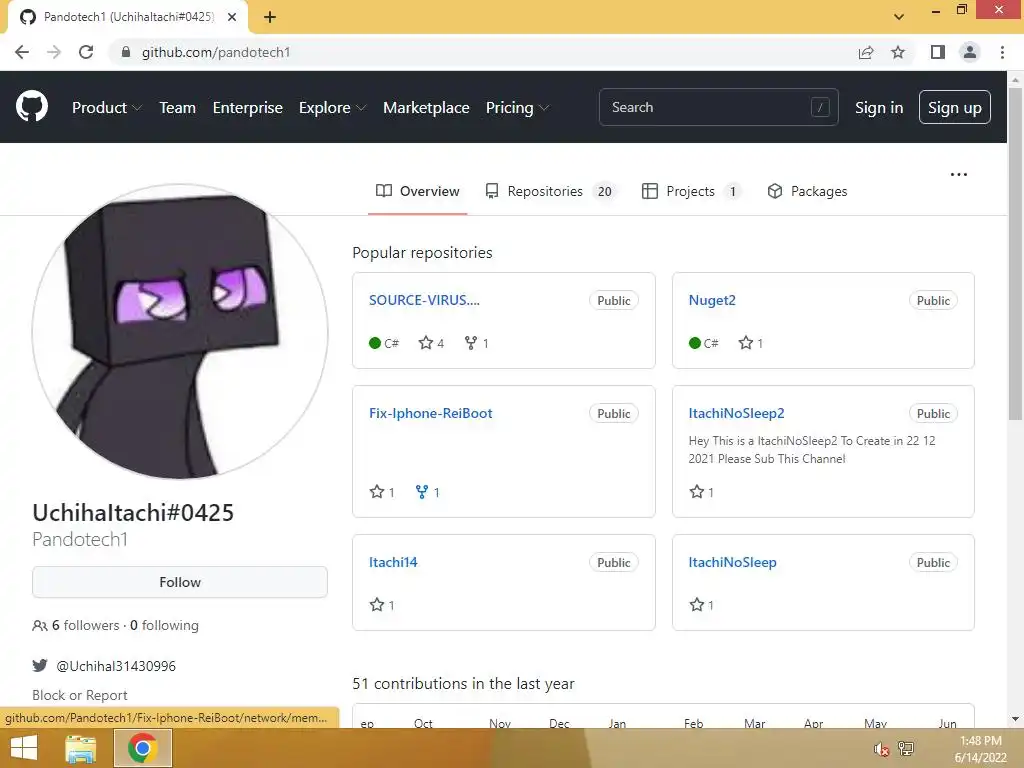Open the Chrome profile avatar icon
Screen dimensions: 1024x768
tap(970, 52)
